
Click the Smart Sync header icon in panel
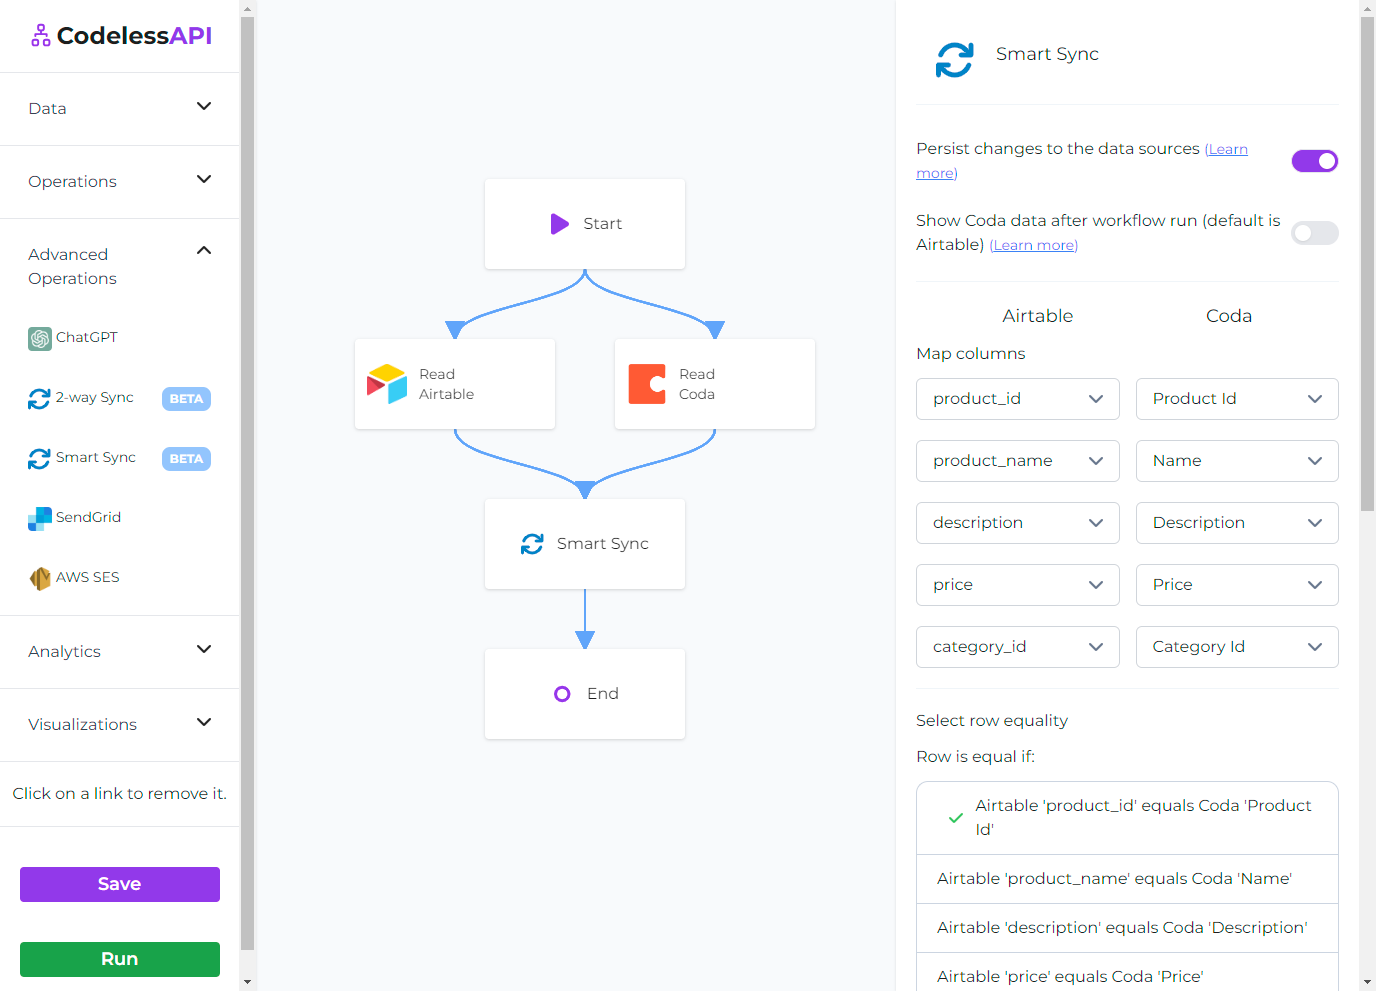[x=954, y=60]
